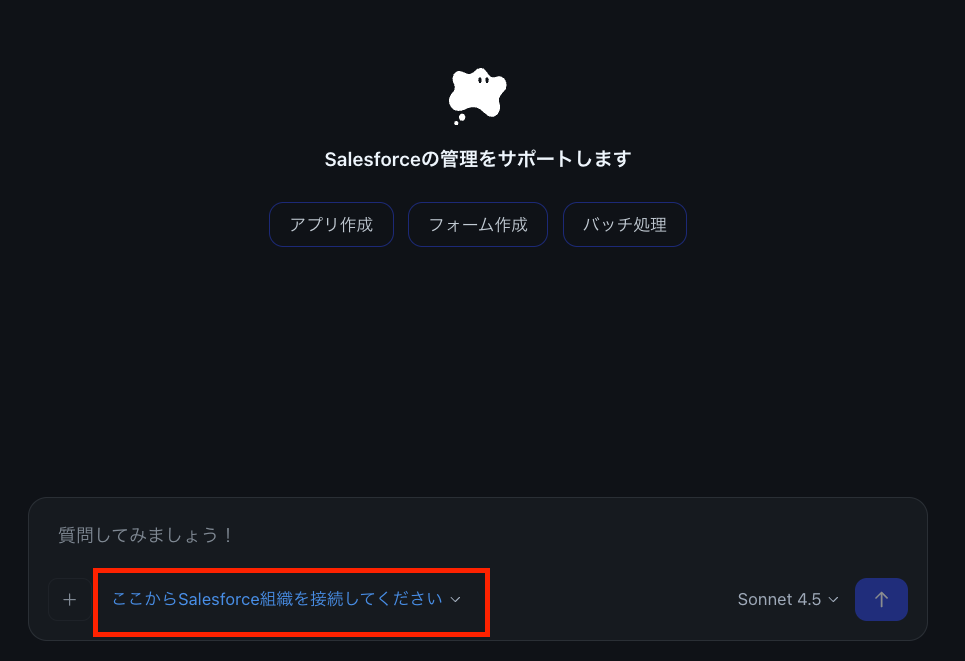The width and height of the screenshot is (965, 661).
Task: Open the Salesforce組織 connection dropdown
Action: 286,599
